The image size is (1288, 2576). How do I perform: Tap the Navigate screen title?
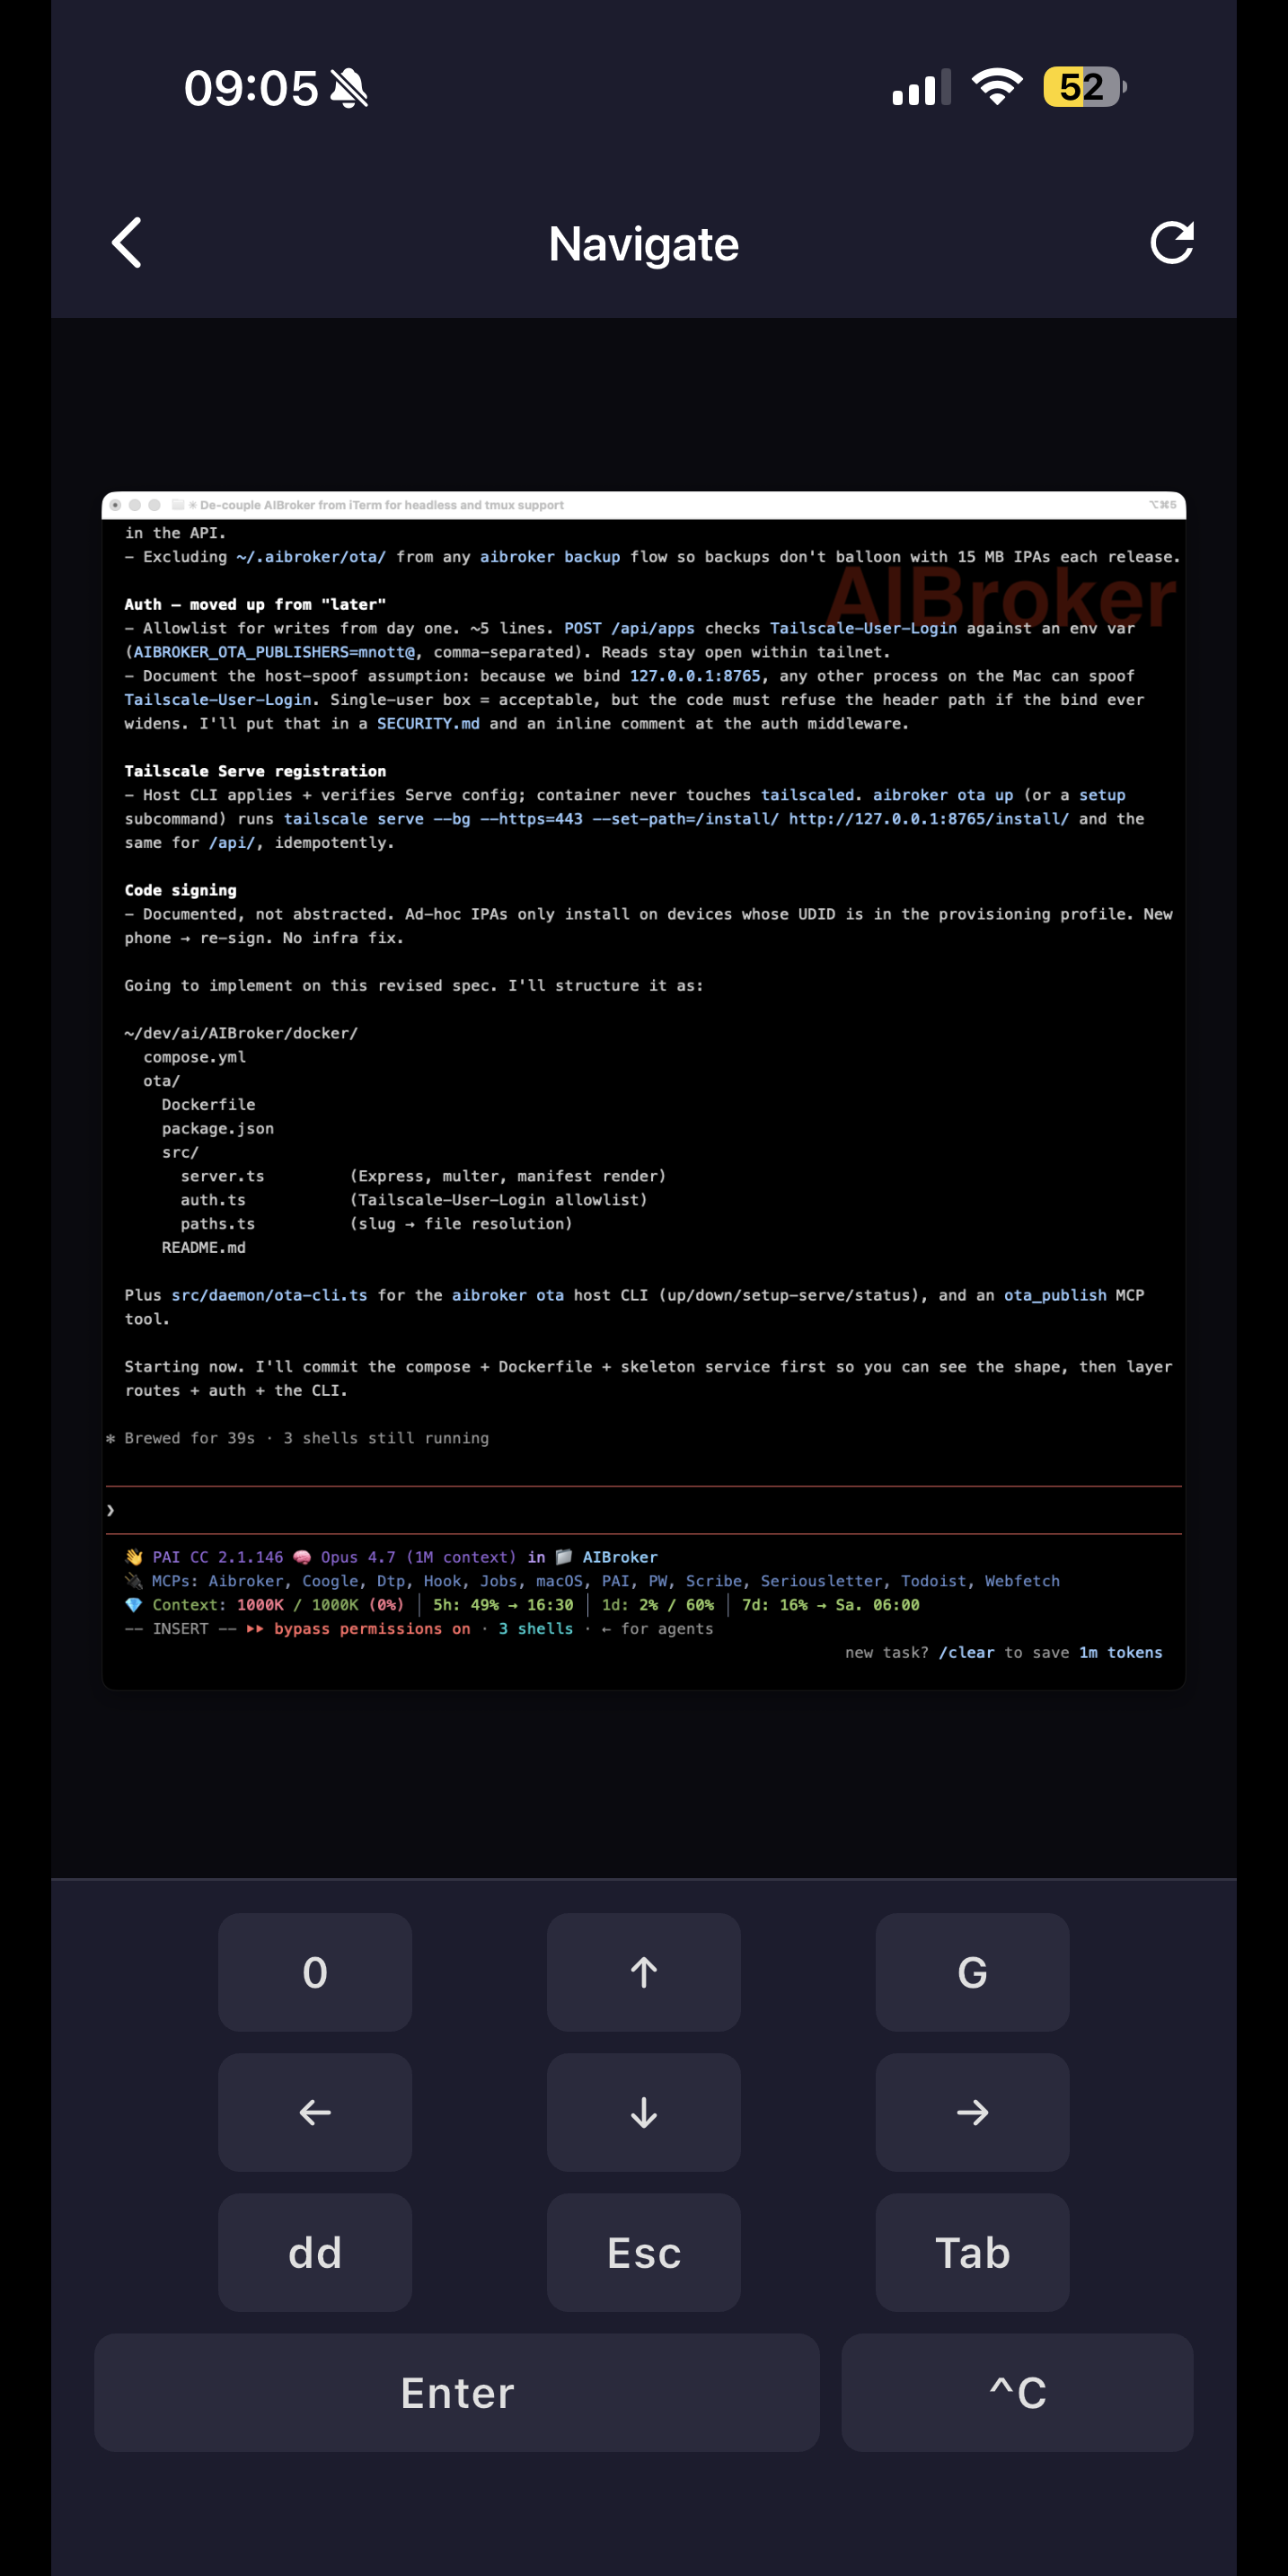click(x=644, y=244)
